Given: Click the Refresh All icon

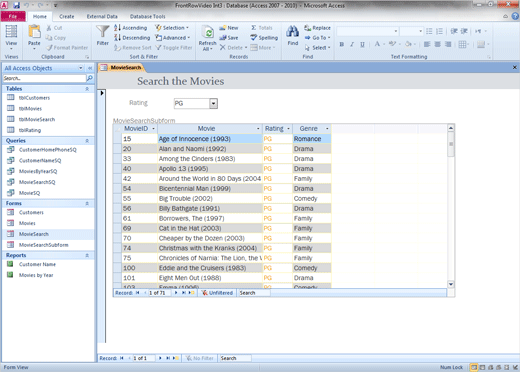Looking at the screenshot, I should point(207,32).
